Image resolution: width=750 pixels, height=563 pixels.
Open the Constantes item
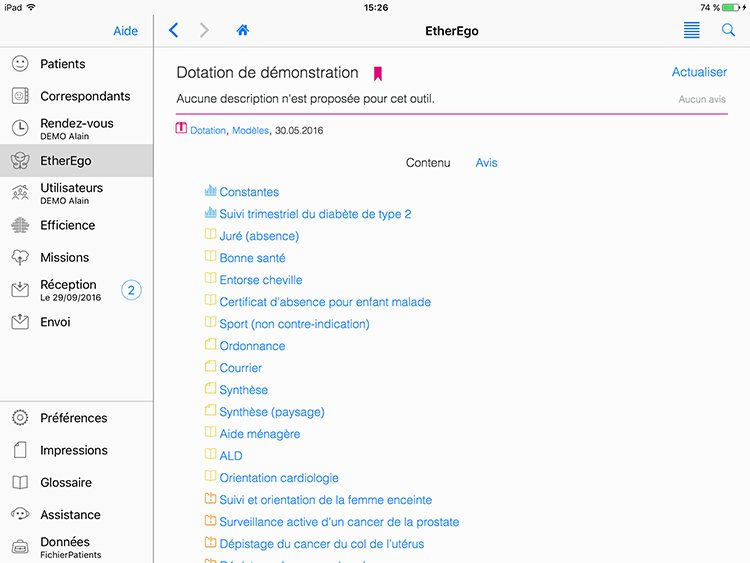point(249,192)
